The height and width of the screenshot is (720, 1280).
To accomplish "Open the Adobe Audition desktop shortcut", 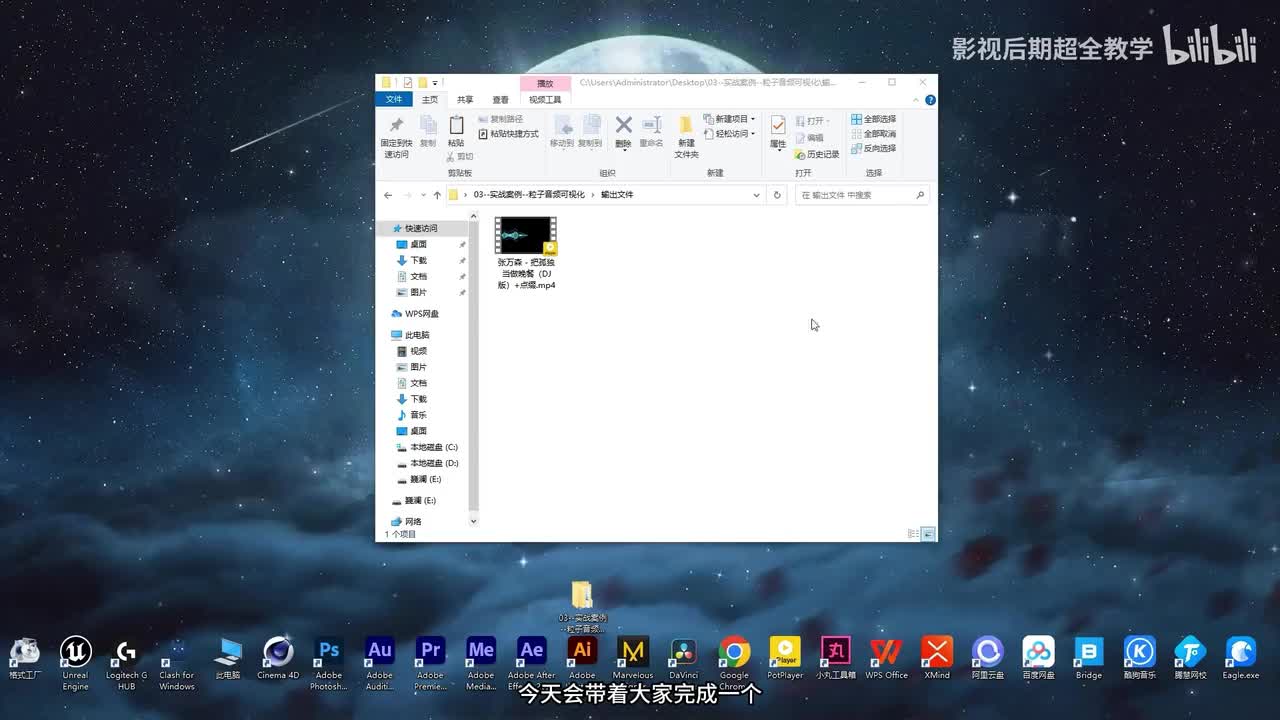I will 380,663.
